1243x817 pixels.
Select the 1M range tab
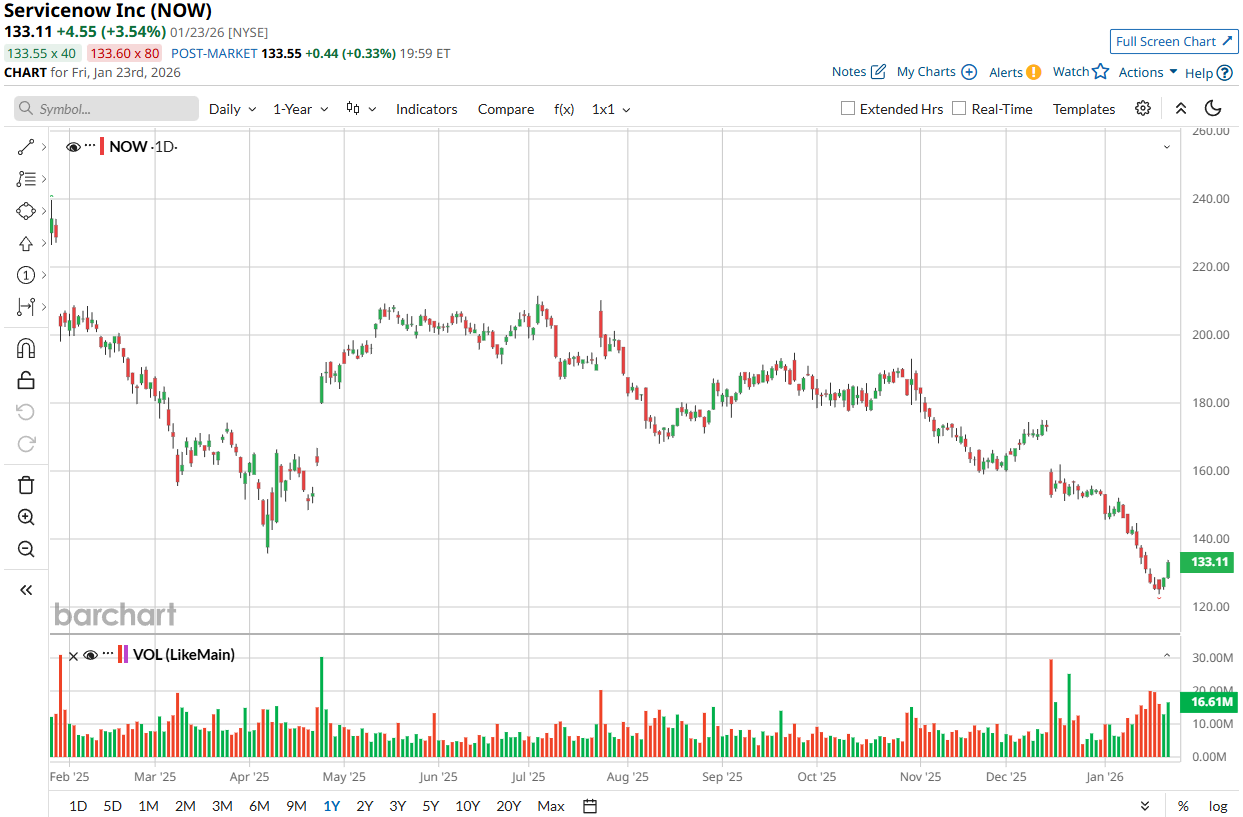tap(148, 806)
